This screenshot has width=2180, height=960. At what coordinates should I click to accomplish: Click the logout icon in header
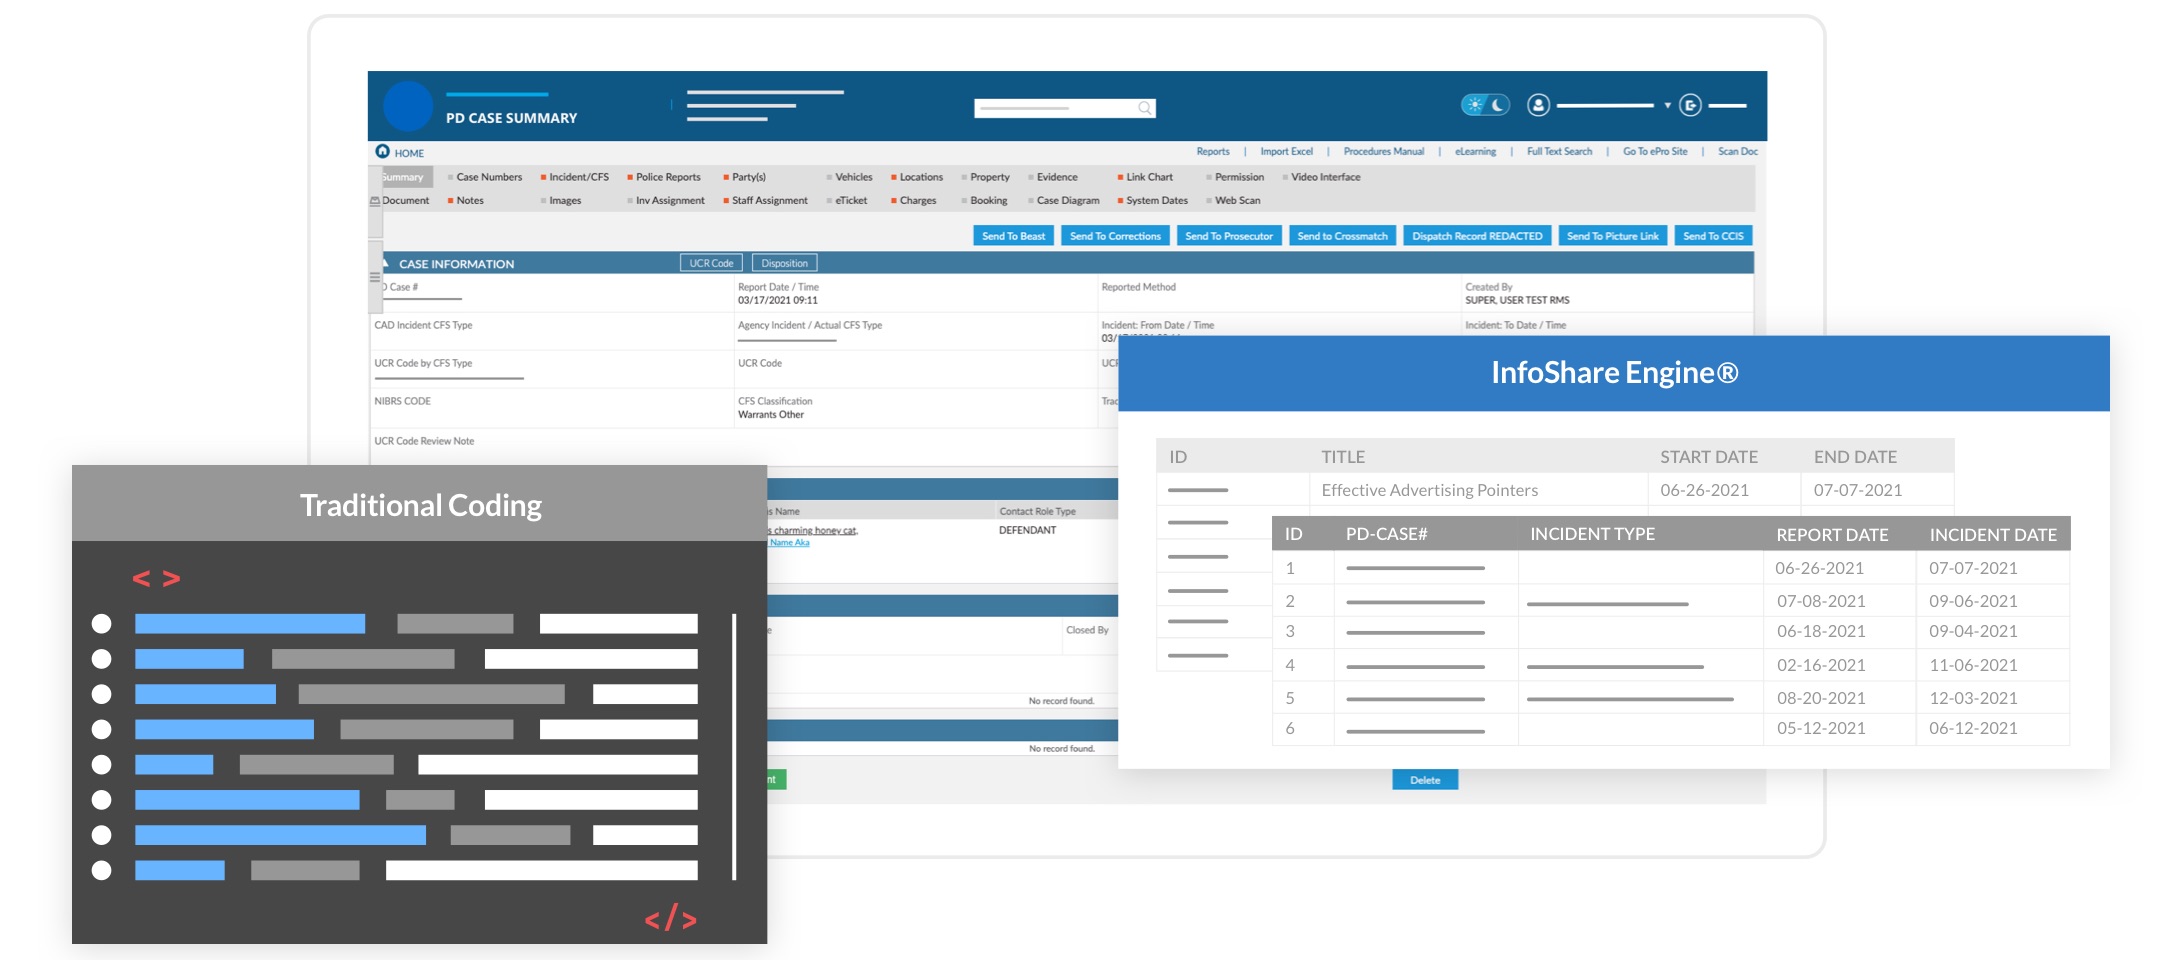point(1690,105)
